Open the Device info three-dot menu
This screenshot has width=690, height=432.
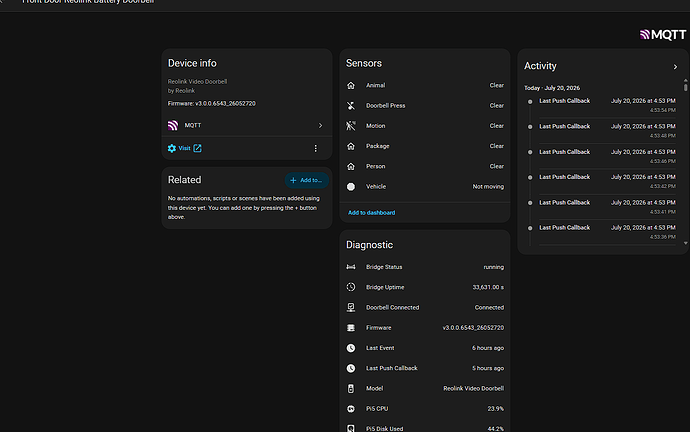click(316, 148)
